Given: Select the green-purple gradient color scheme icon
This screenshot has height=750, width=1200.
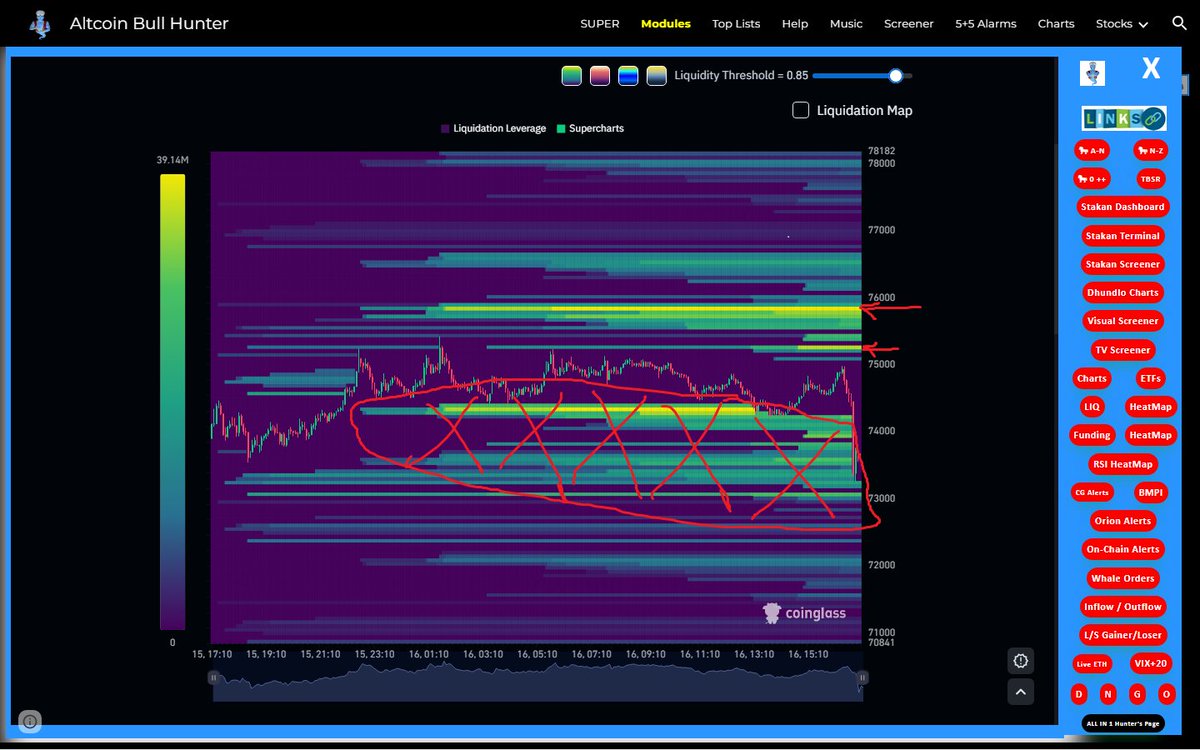Looking at the screenshot, I should [x=571, y=75].
